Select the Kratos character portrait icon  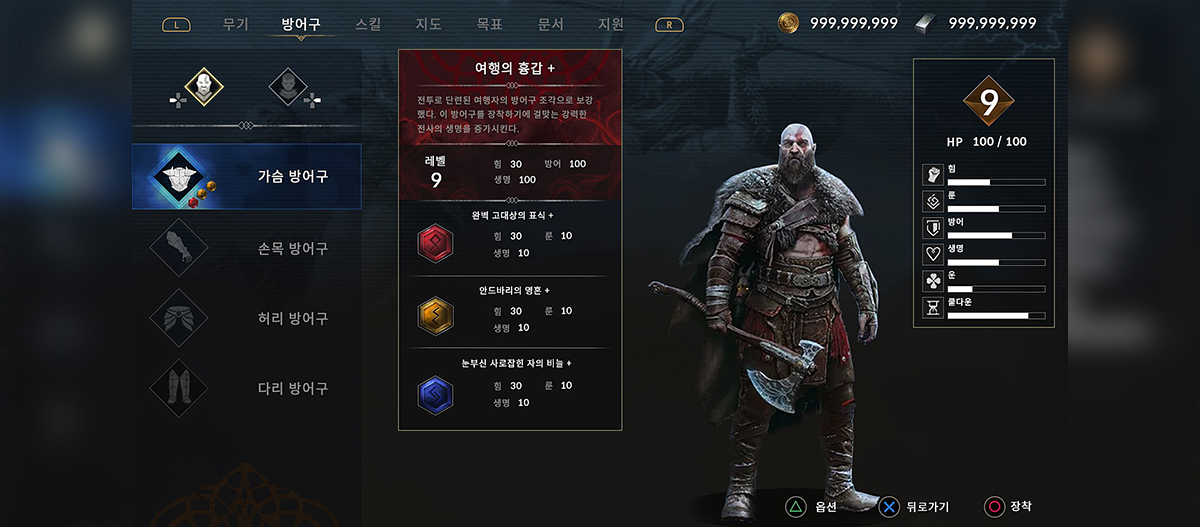(x=204, y=86)
